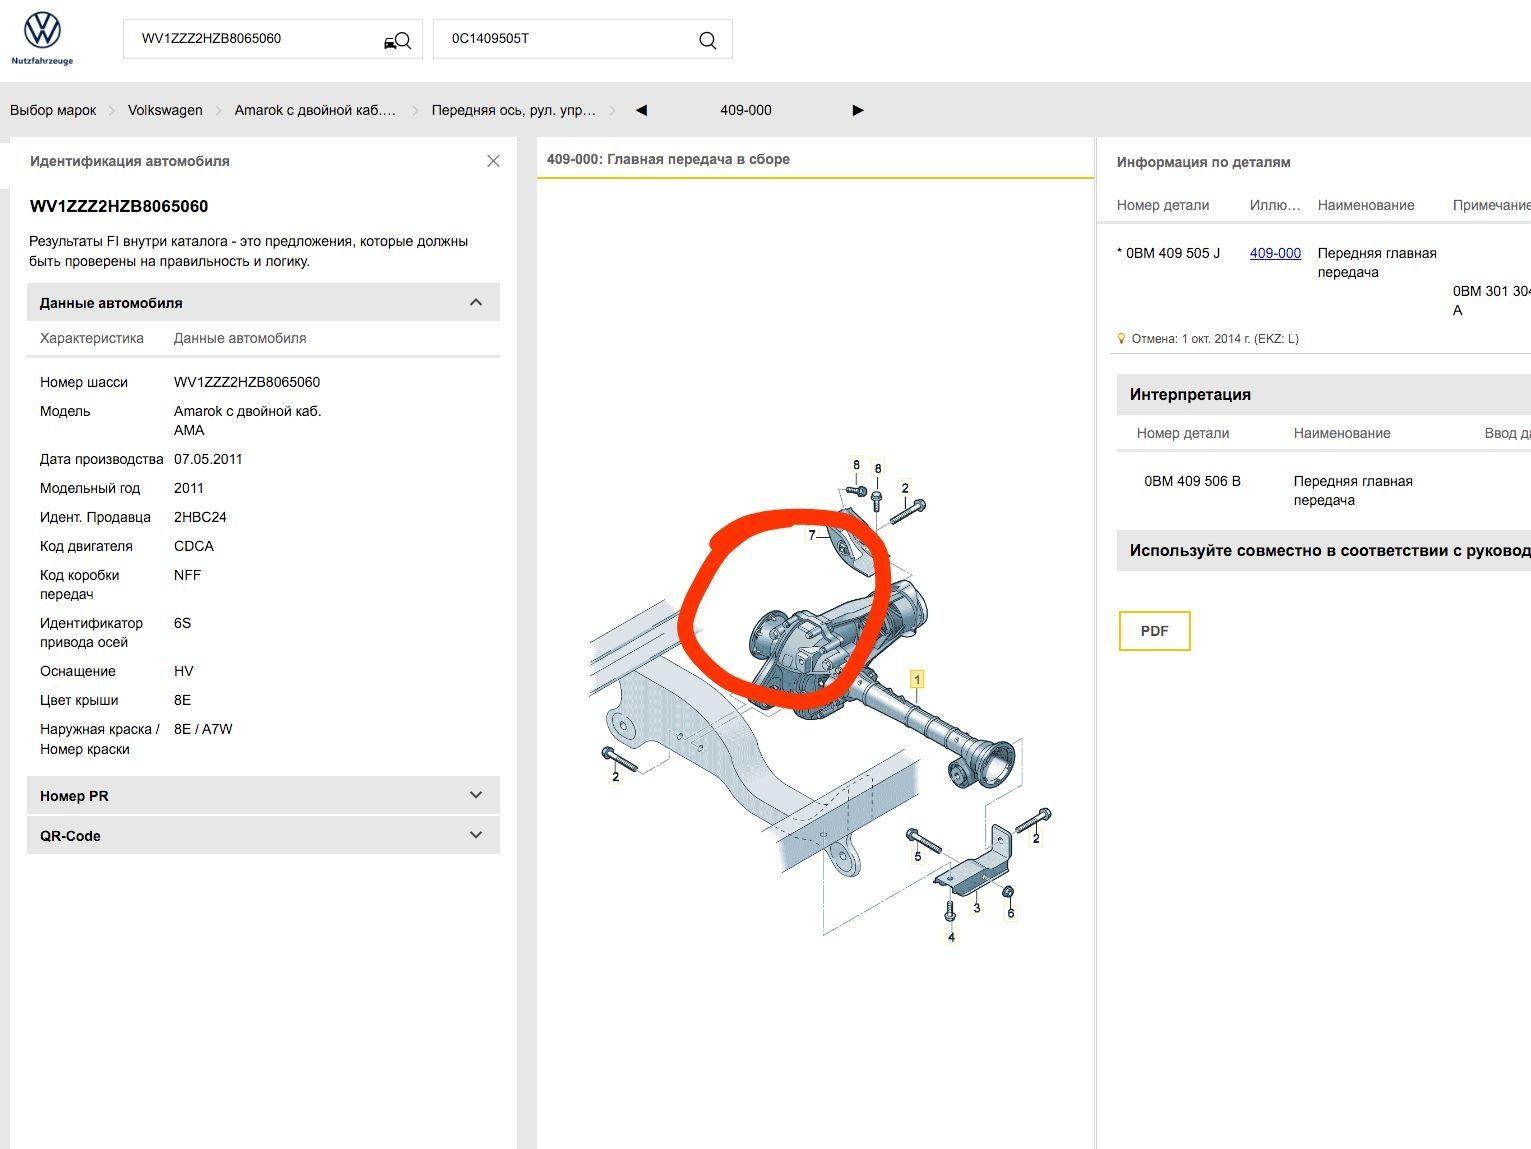Expand the QR-Code section
This screenshot has height=1149, width=1531.
[263, 836]
